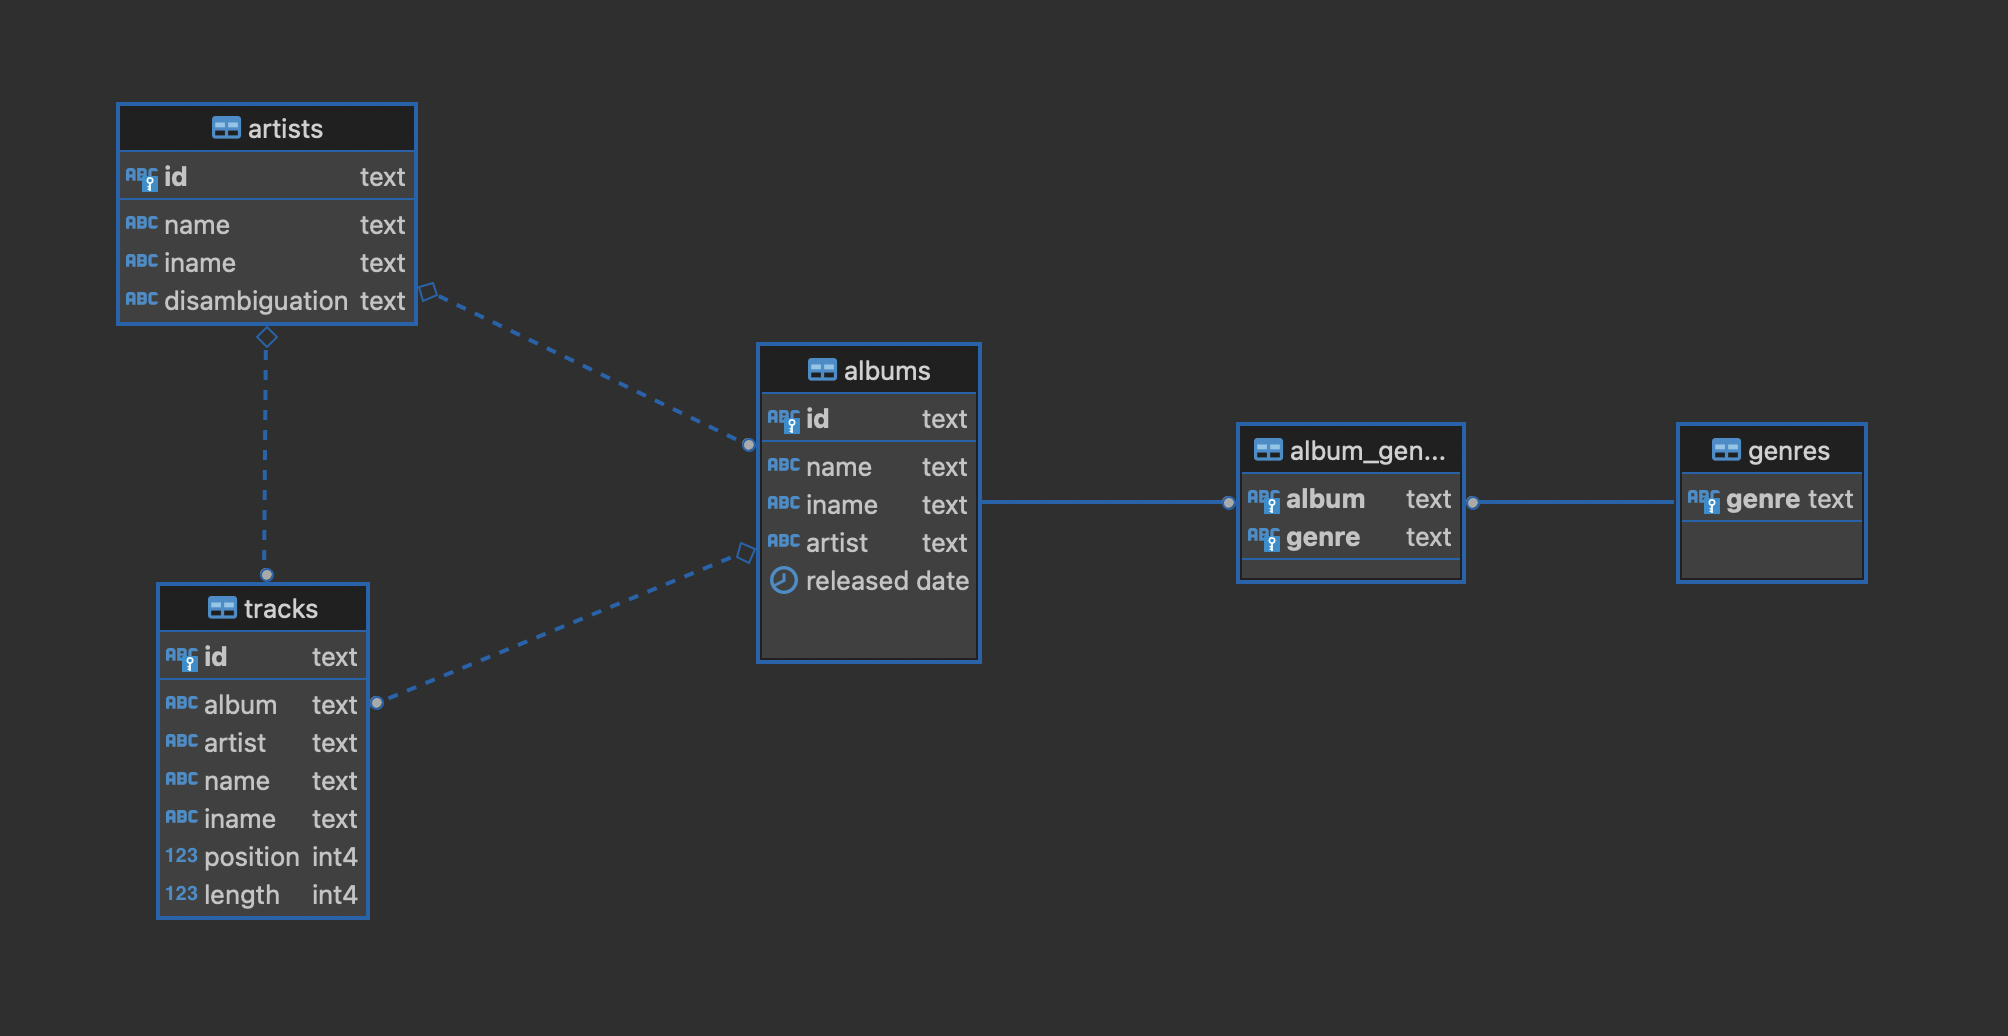Select the id column in albums
This screenshot has height=1036, width=2008.
coord(868,419)
